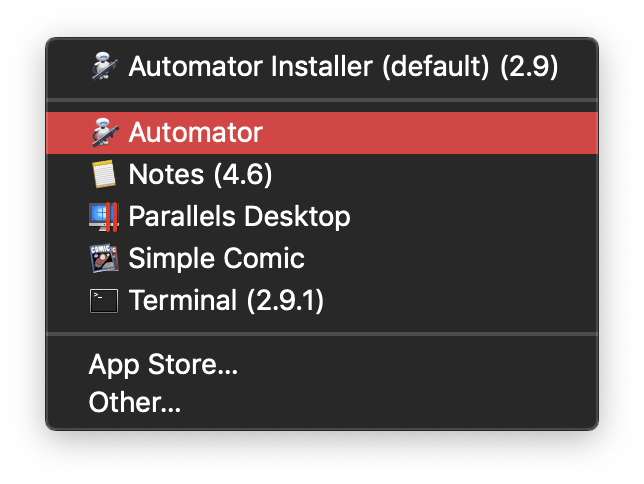This screenshot has width=644, height=484.
Task: Click the (2.9.1) version beside Terminal
Action: click(285, 300)
